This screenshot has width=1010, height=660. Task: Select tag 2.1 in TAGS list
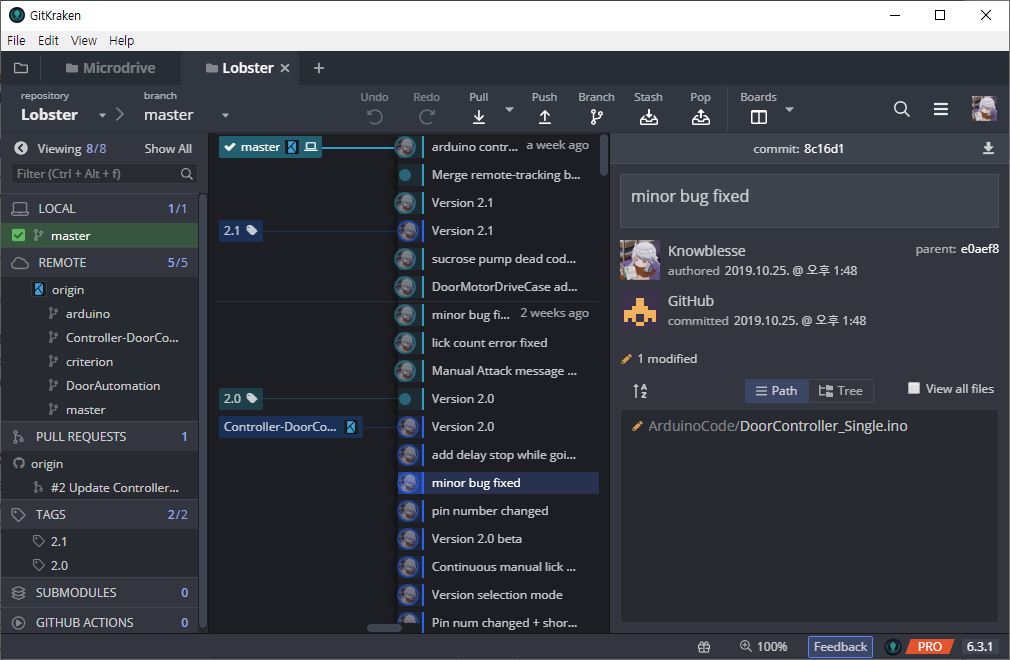[x=59, y=542]
